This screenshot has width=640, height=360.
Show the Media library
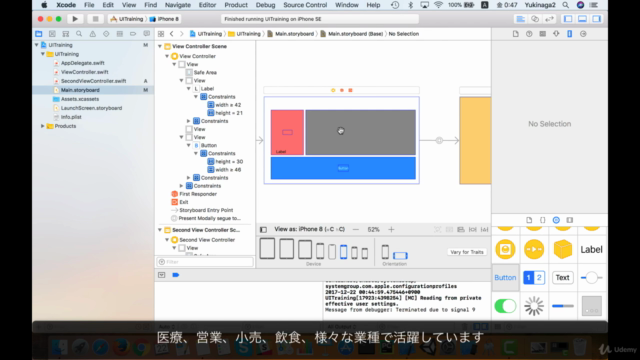point(569,220)
